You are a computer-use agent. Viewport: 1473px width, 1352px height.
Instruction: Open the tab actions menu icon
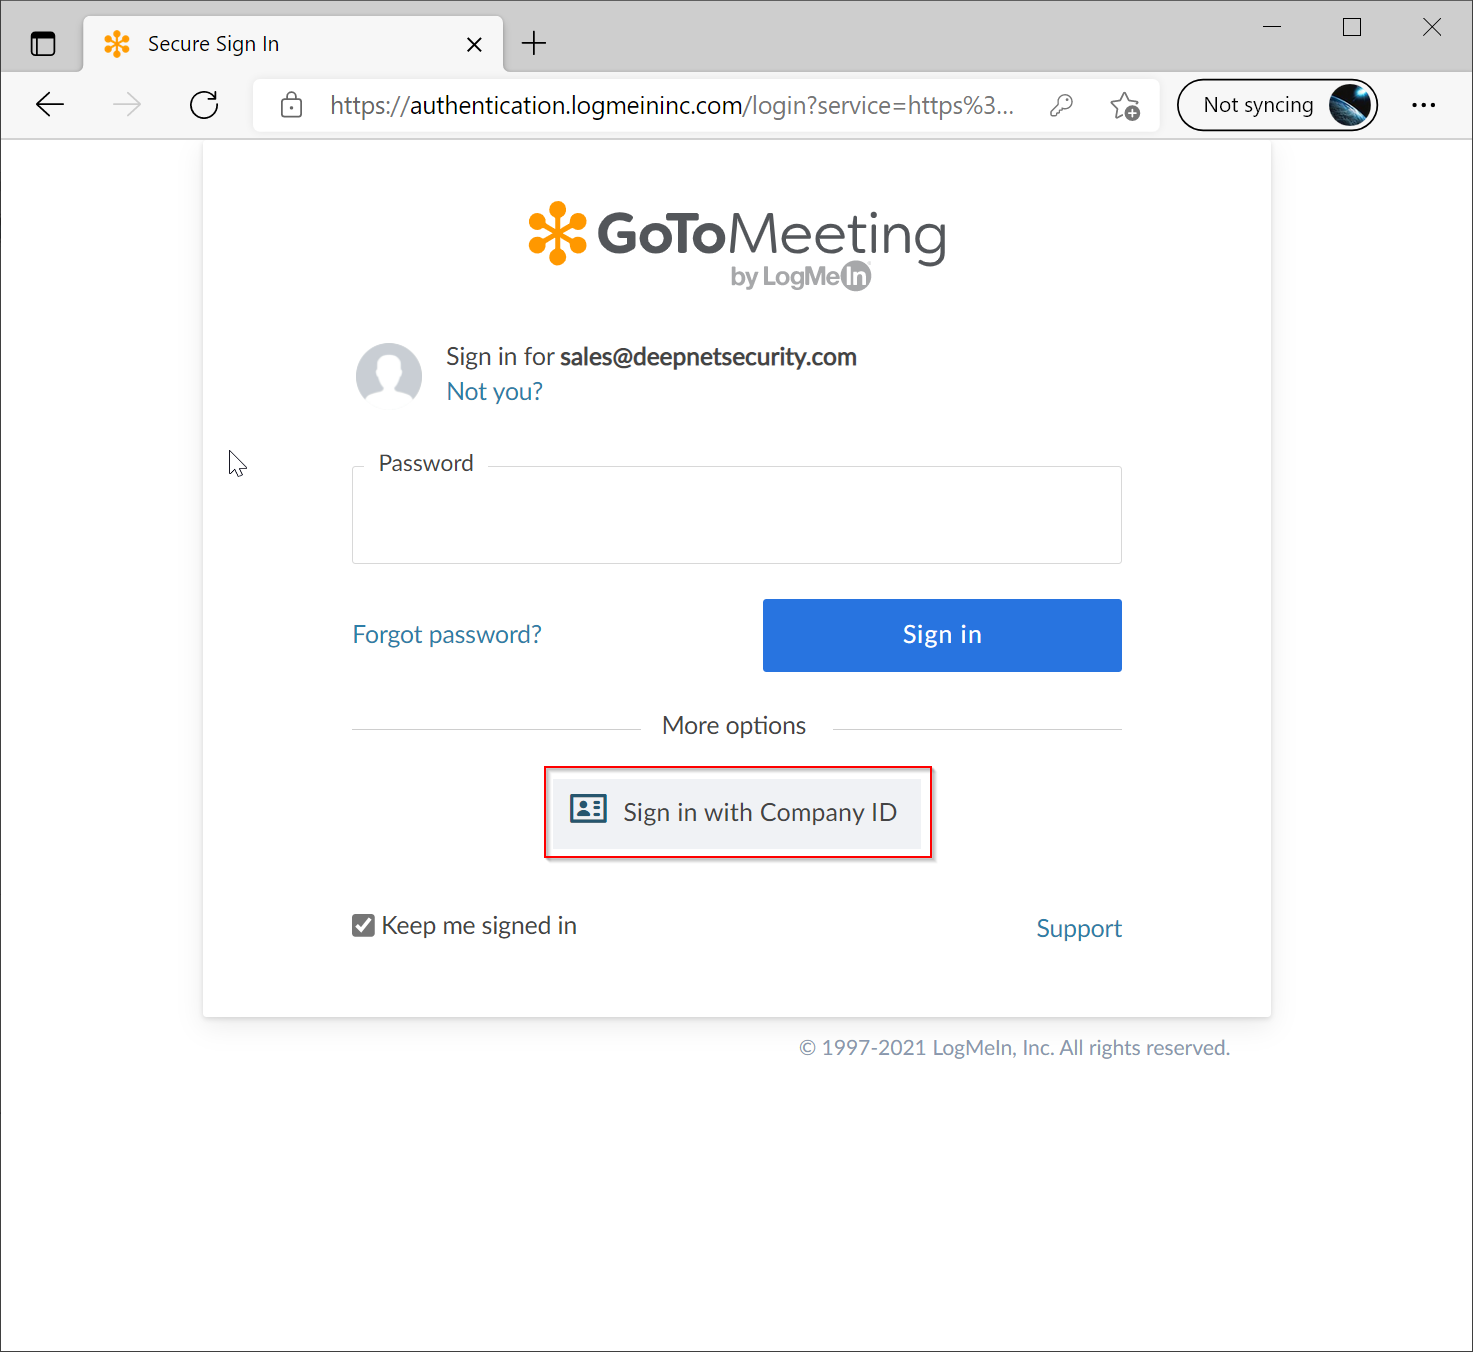(43, 44)
